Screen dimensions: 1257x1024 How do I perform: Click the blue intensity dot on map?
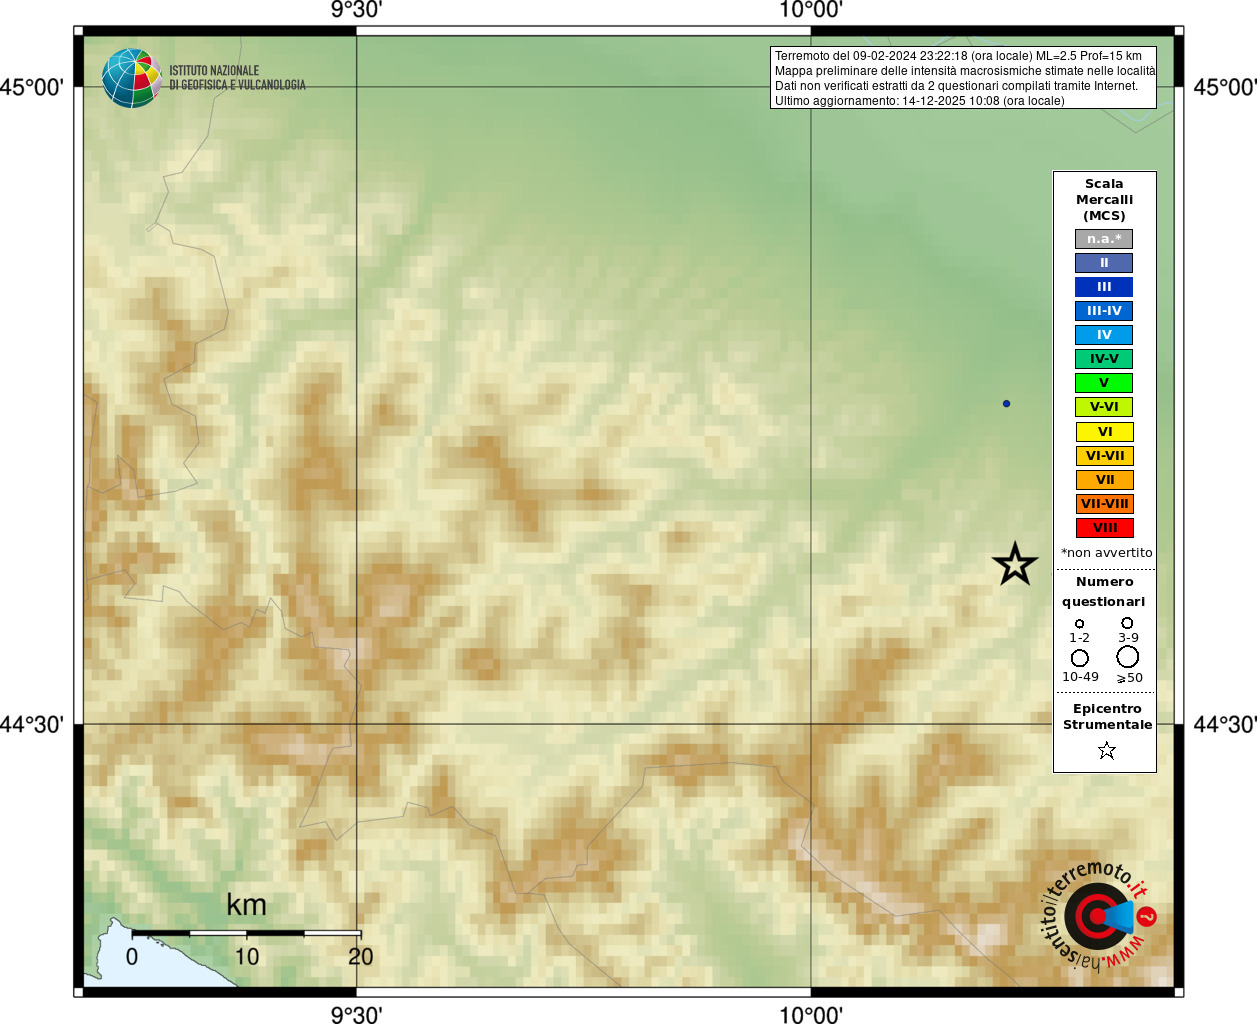[x=1006, y=404]
